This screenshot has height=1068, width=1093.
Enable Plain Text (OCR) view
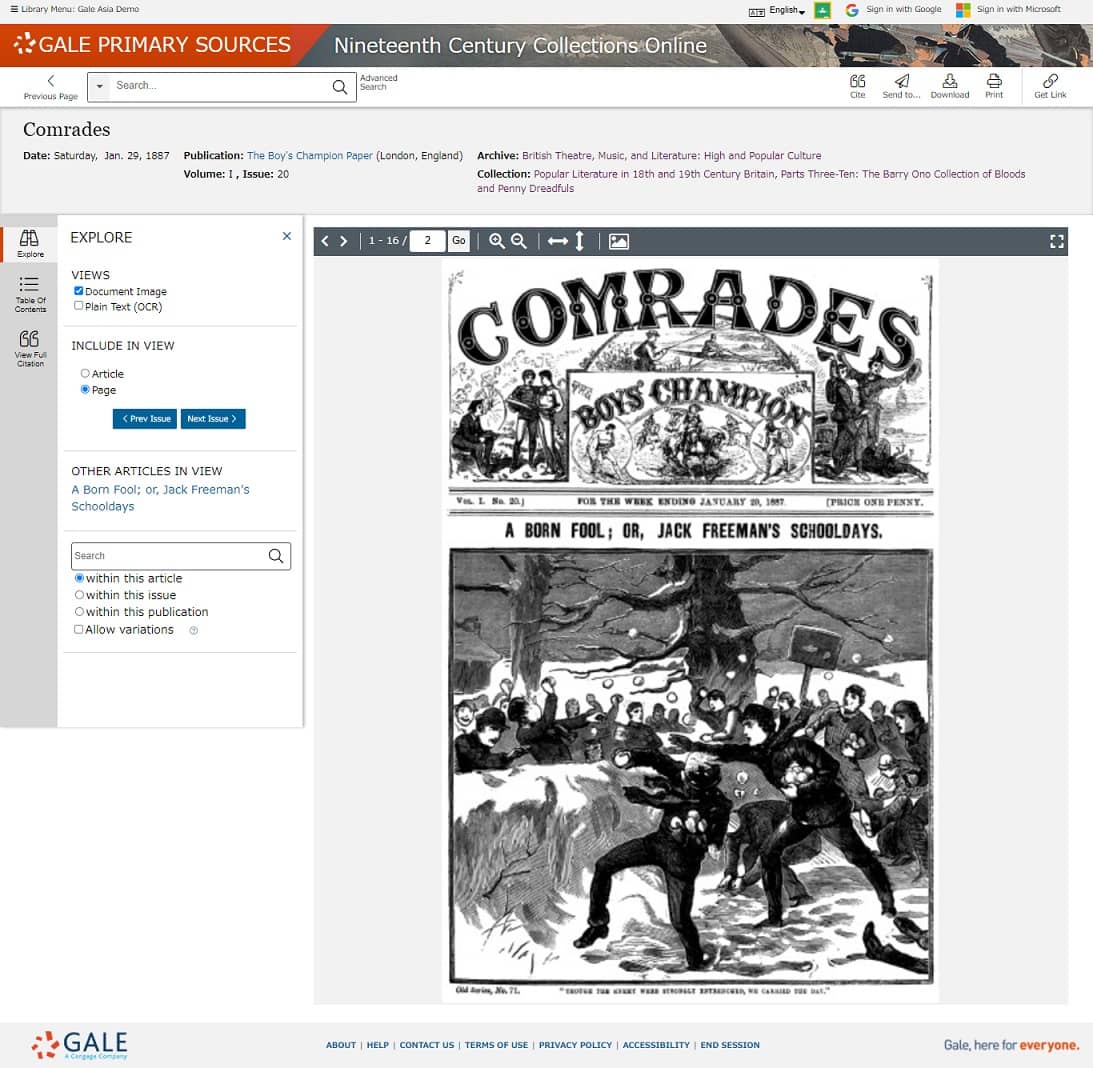click(79, 306)
